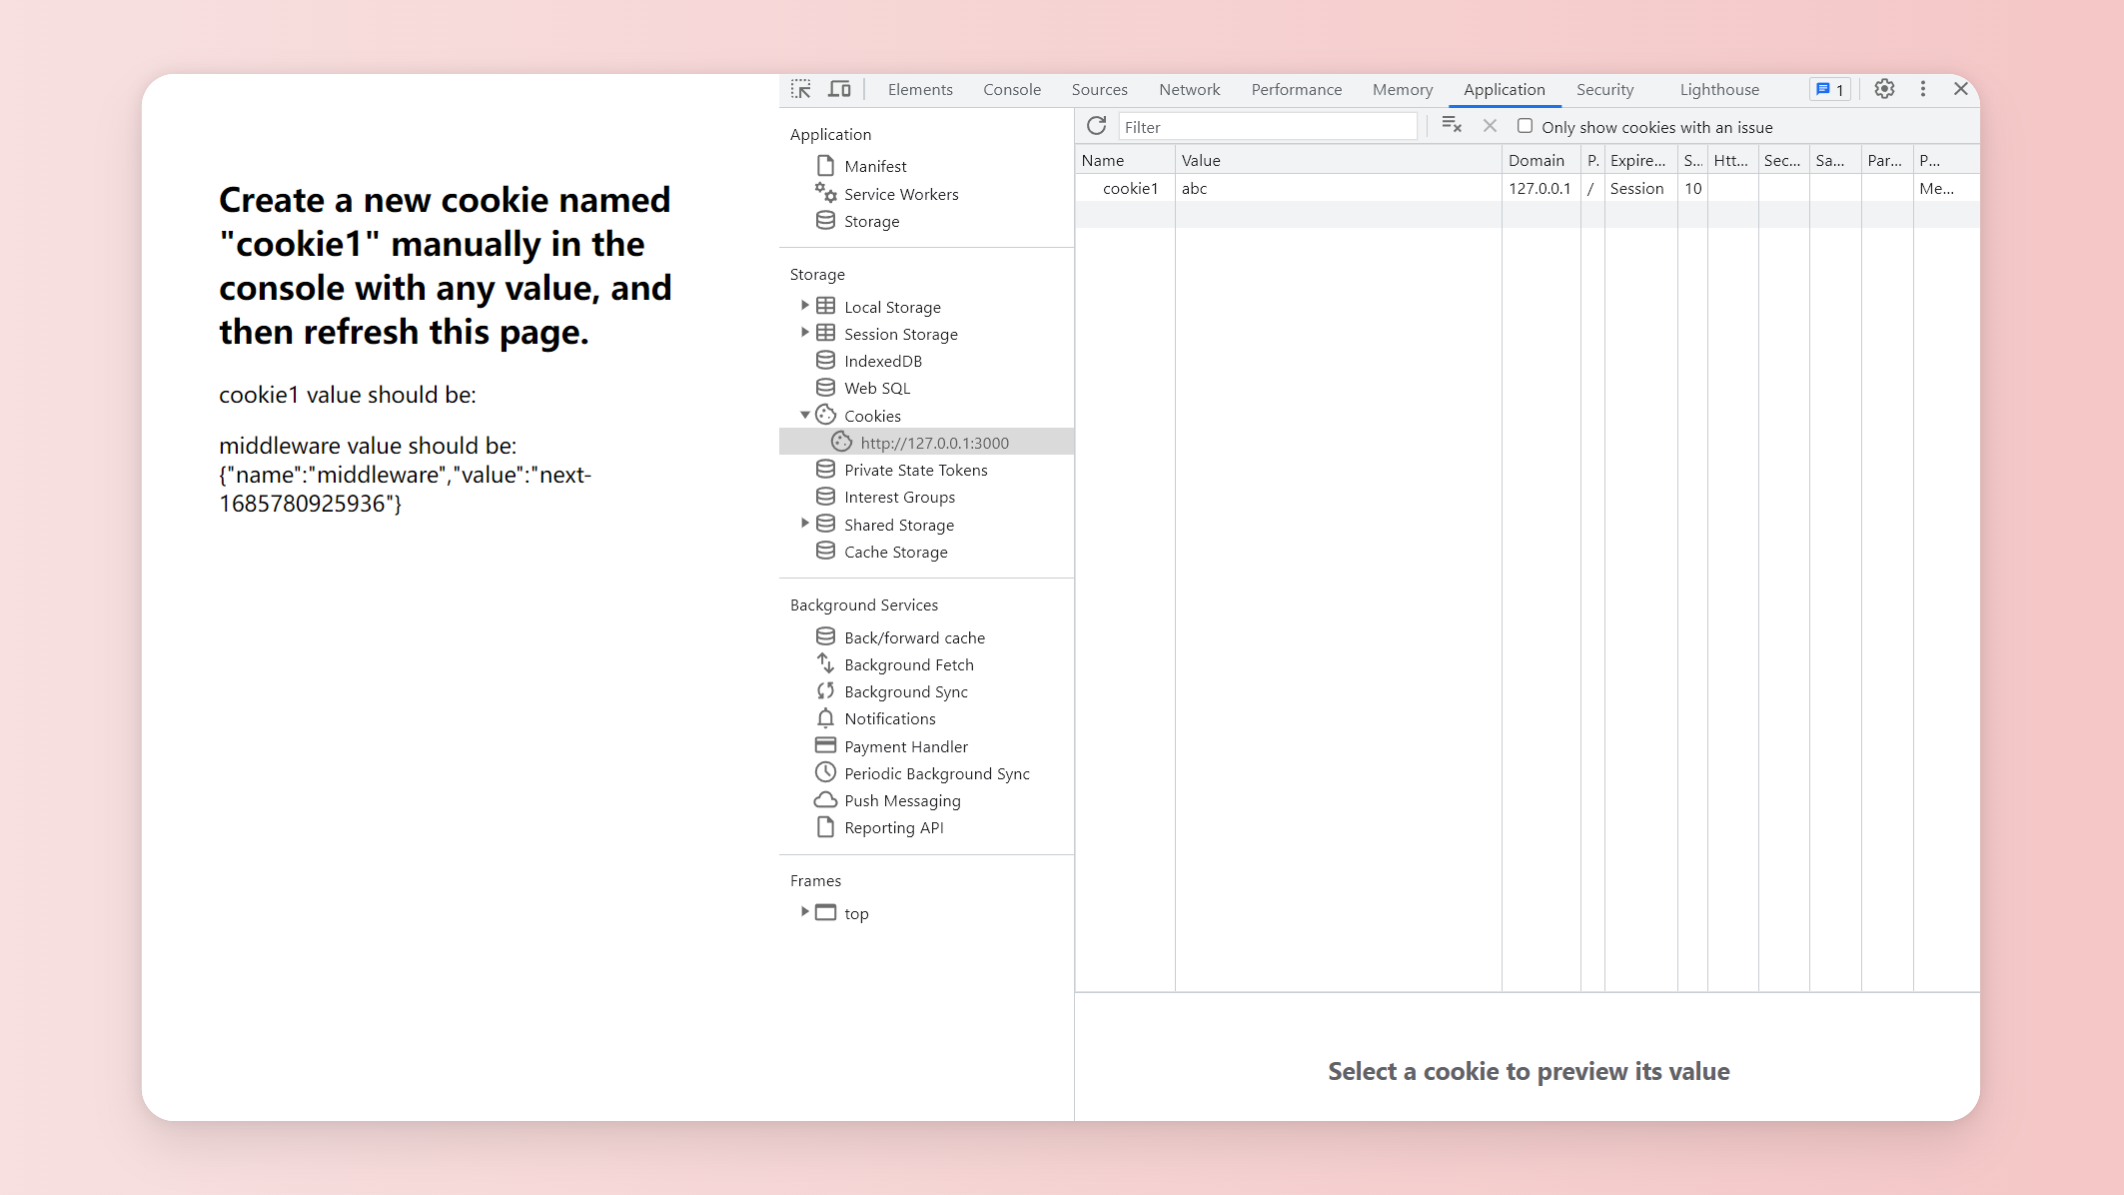Activate the inspect element mode
This screenshot has height=1195, width=2124.
(x=800, y=88)
